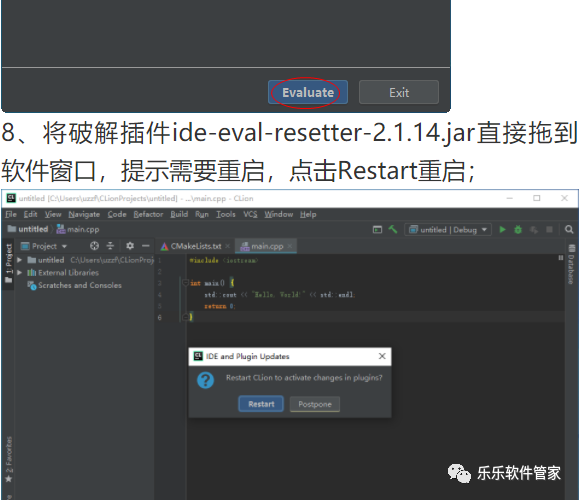Click the run with coverage icon

point(534,230)
